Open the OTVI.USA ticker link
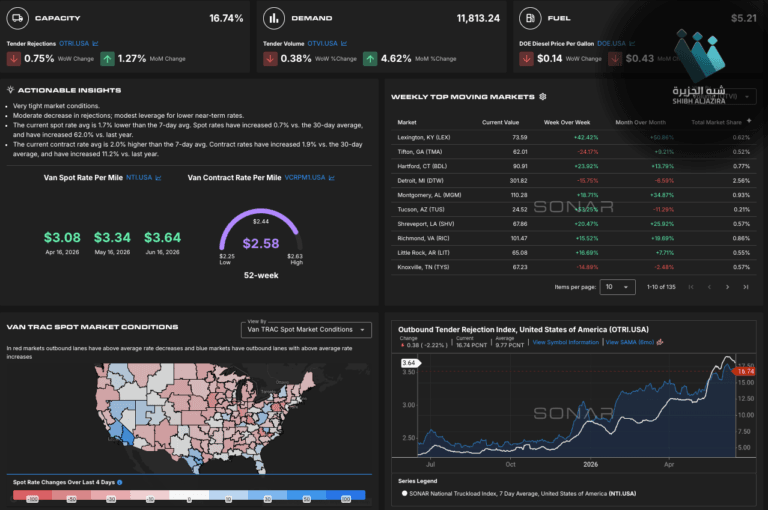Image resolution: width=768 pixels, height=510 pixels. pos(322,44)
